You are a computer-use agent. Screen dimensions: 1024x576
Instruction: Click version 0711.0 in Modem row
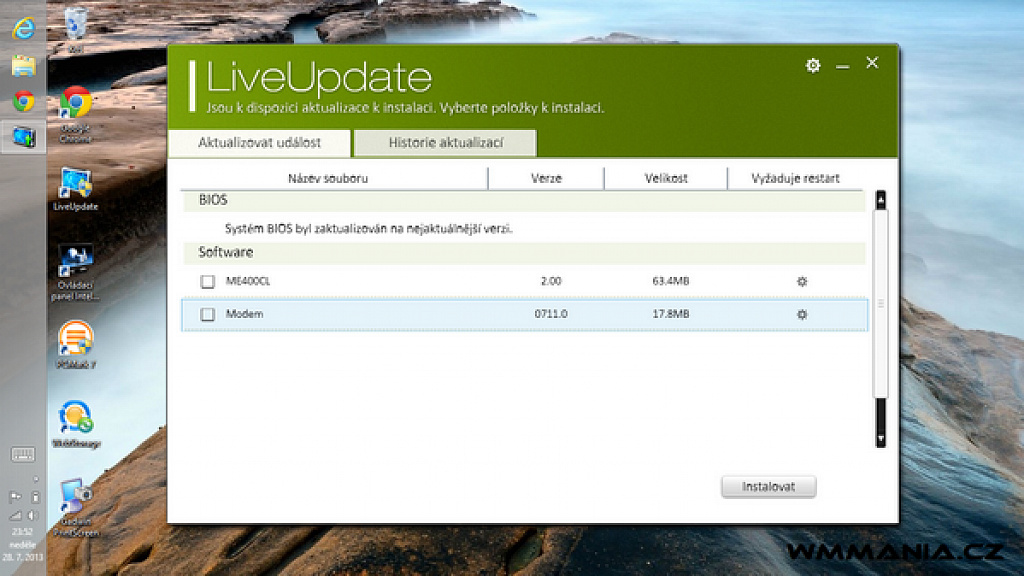point(551,314)
